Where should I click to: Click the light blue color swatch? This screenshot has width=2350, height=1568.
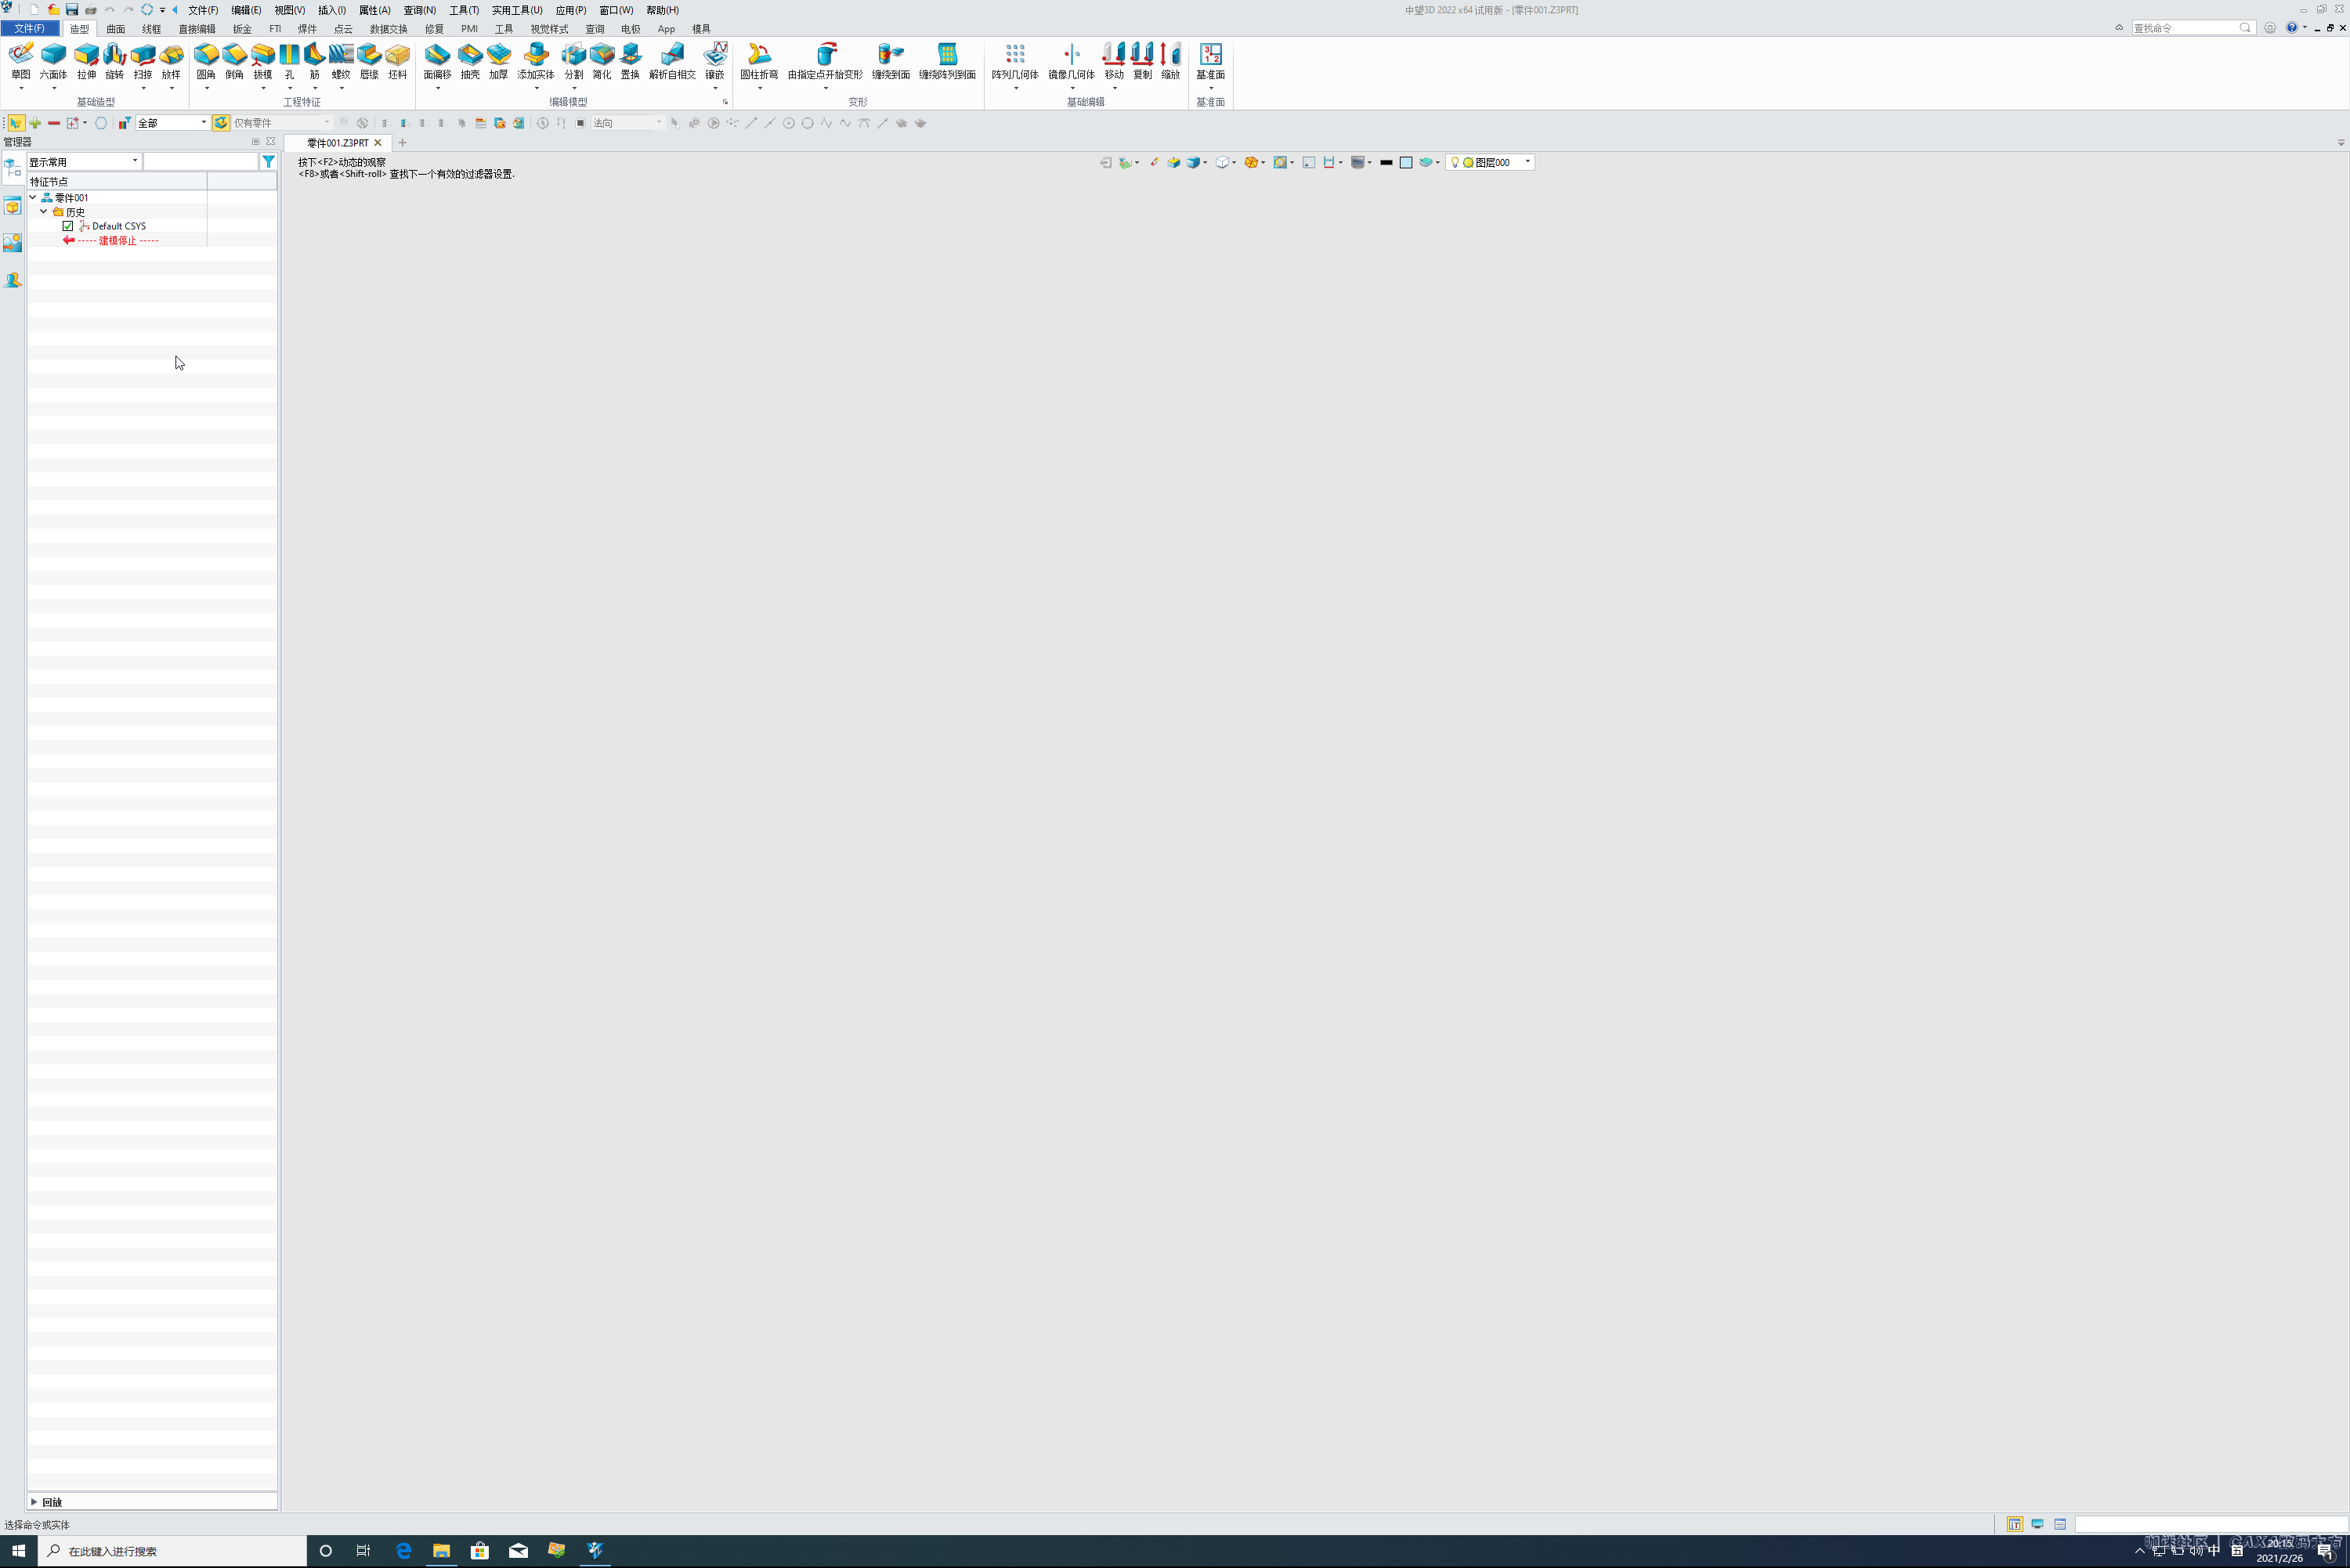tap(1406, 162)
